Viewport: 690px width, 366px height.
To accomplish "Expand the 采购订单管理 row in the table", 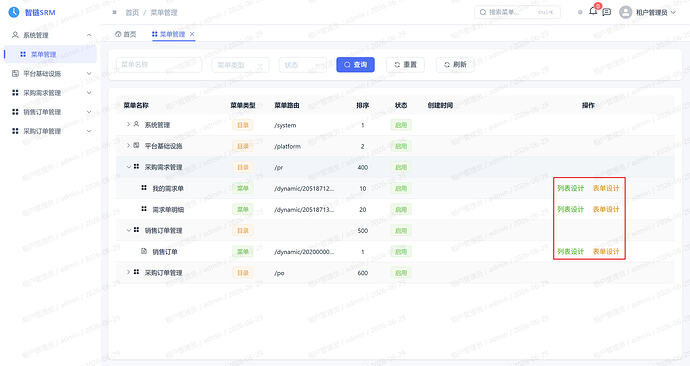I will tap(128, 272).
